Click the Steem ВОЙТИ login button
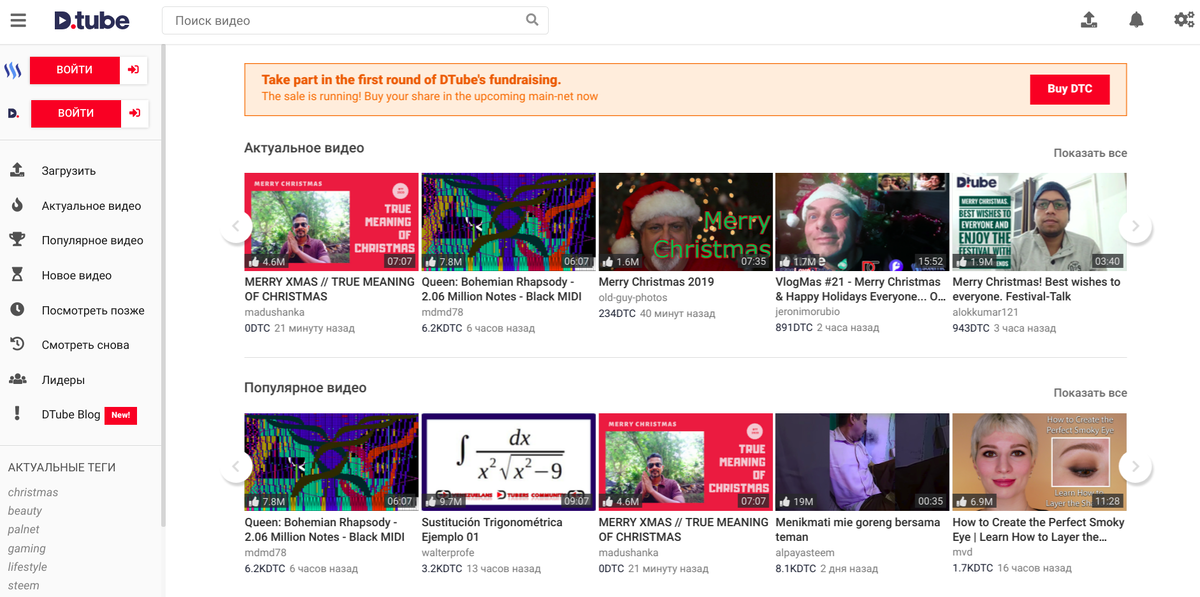Viewport: 1200px width, 597px height. coord(75,70)
